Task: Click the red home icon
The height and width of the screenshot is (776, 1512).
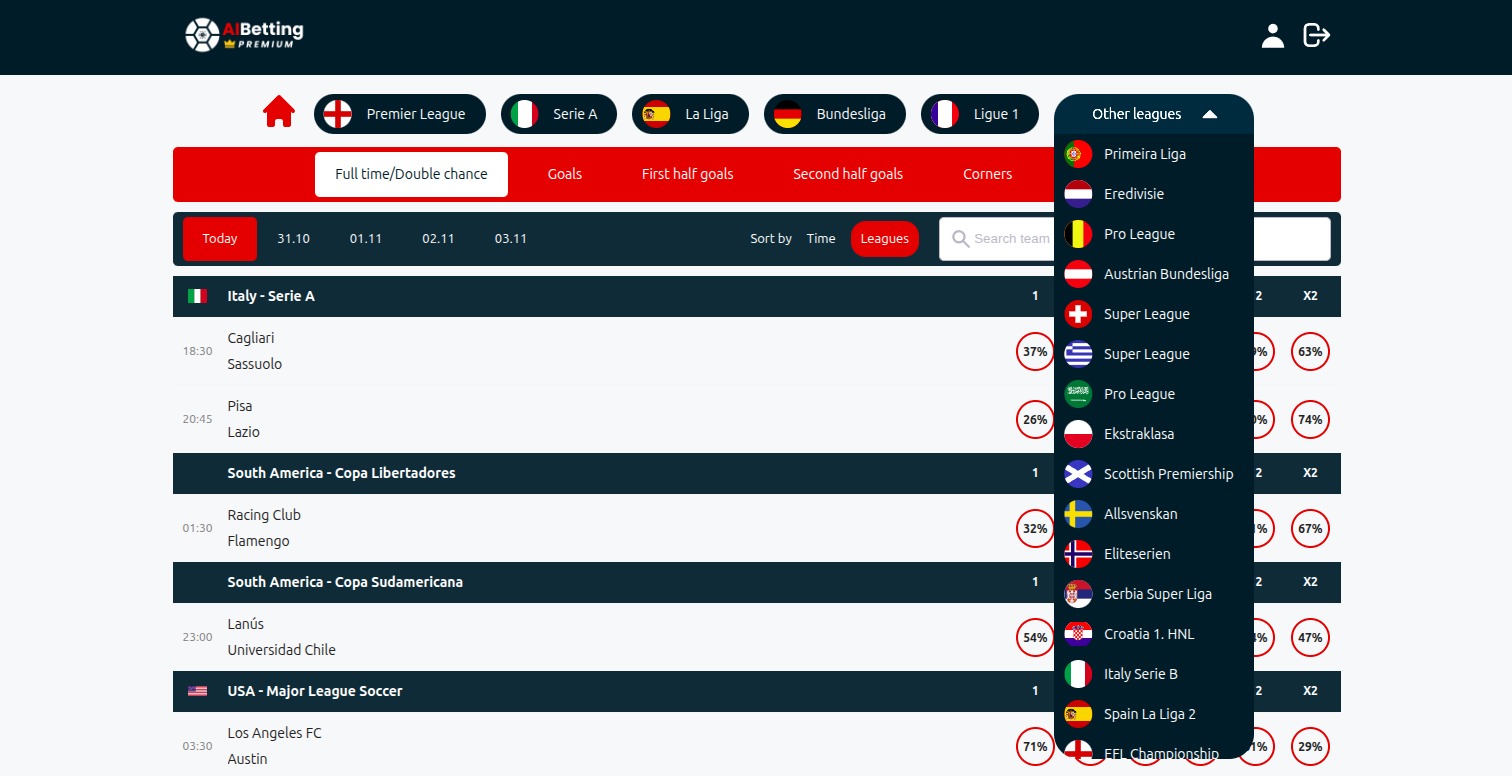Action: (x=279, y=112)
